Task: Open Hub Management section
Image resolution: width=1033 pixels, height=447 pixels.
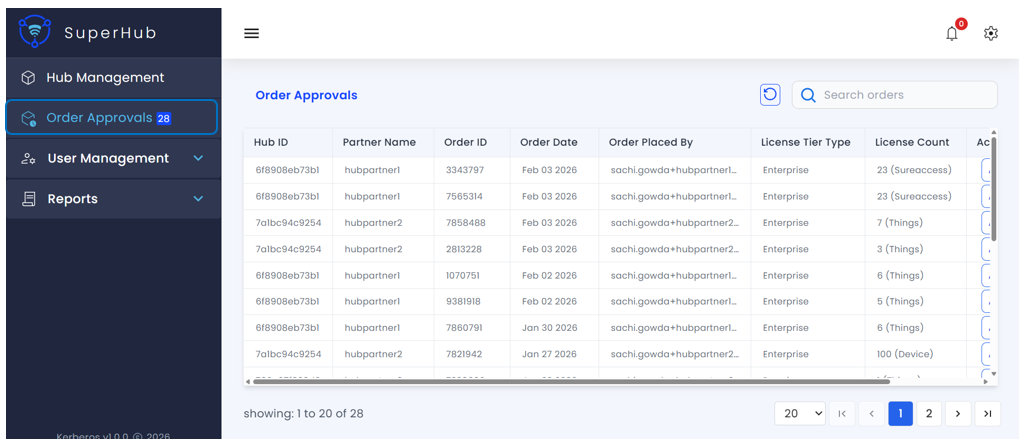Action: click(105, 77)
